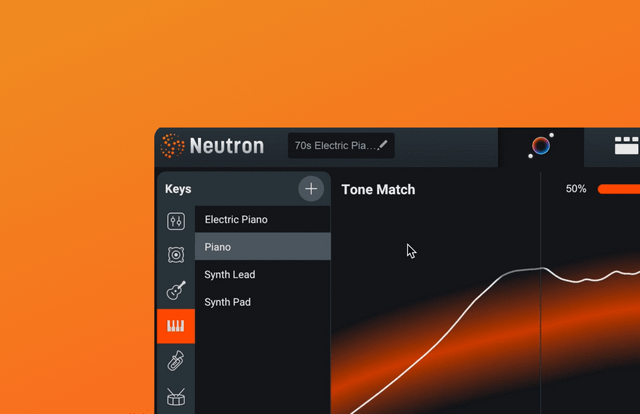Choose Synth Pad from the list

[x=263, y=302]
